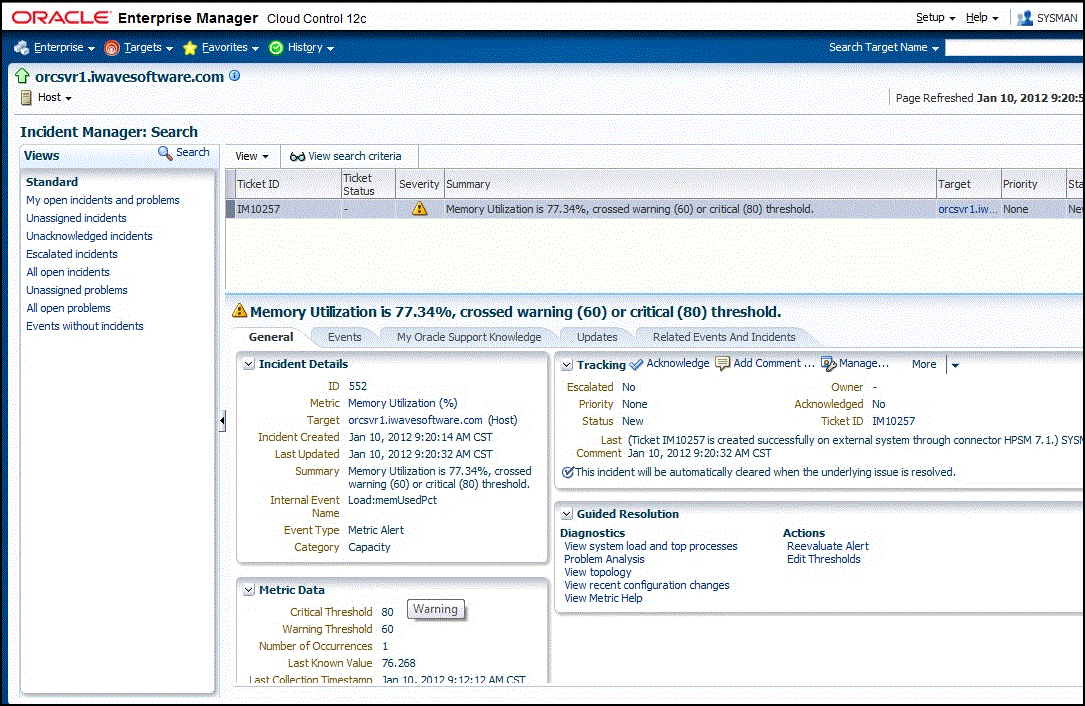Collapse the Tracking section
Viewport: 1085px width, 706px height.
pos(567,365)
